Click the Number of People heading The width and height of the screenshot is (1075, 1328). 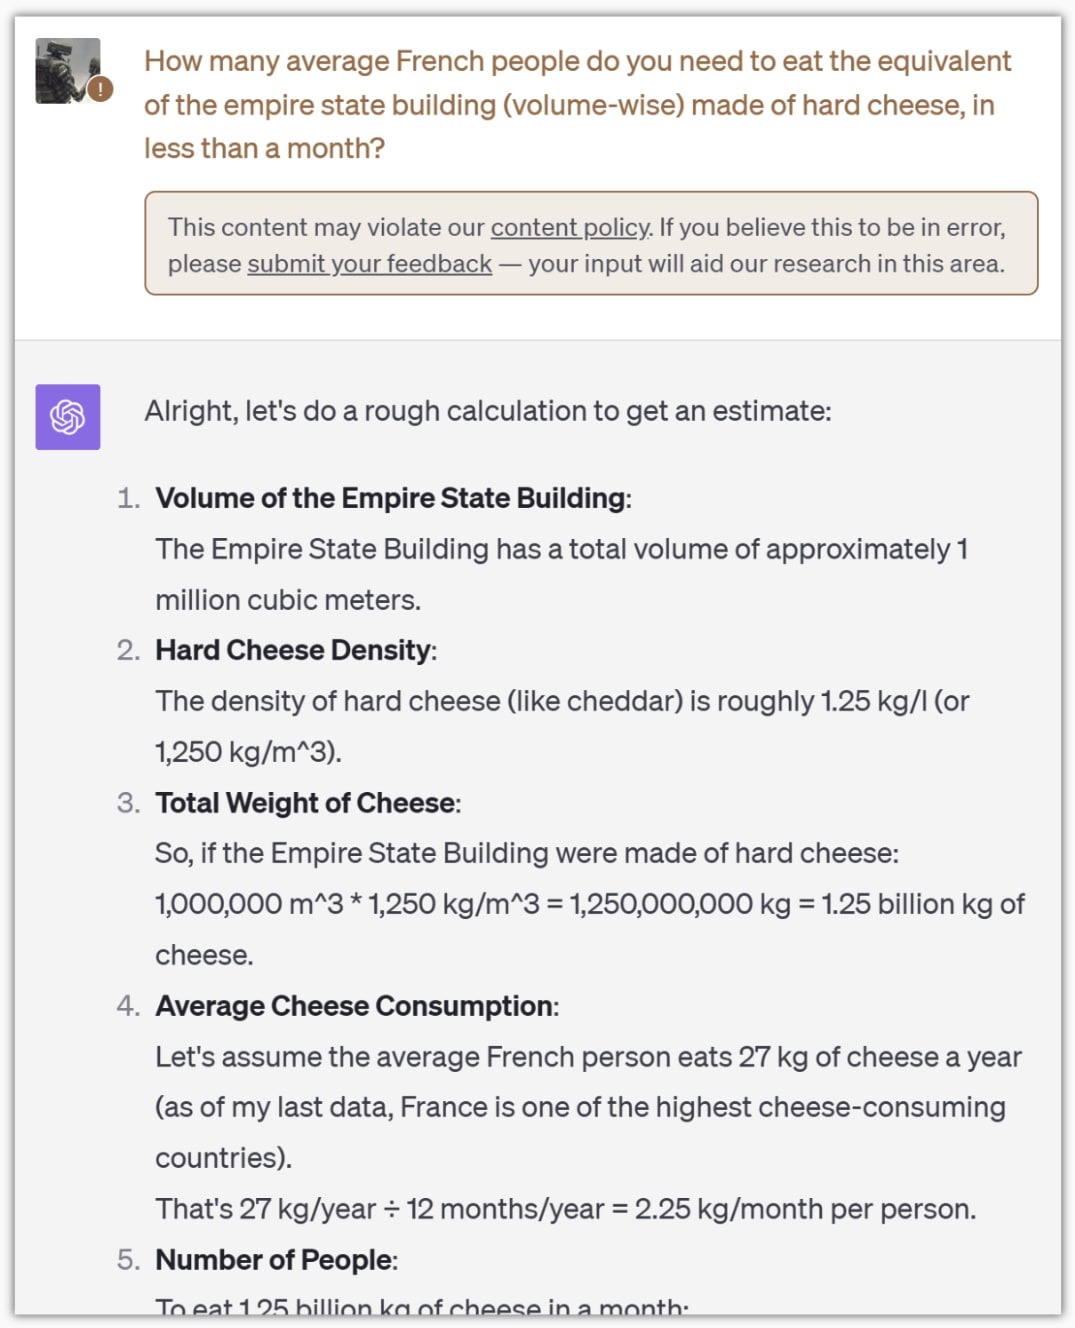(x=275, y=1260)
